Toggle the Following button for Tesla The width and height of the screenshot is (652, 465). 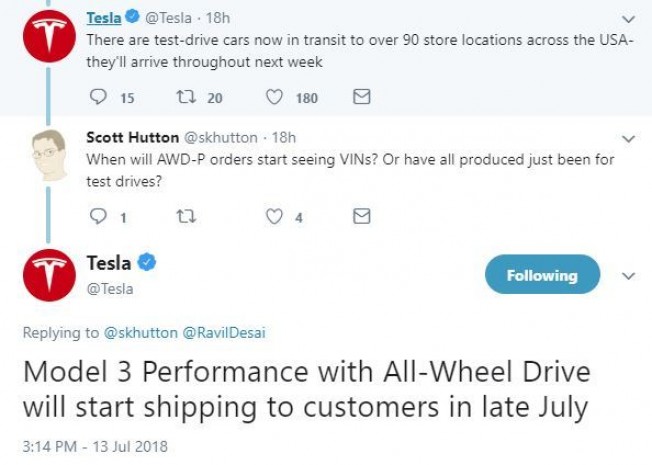click(x=542, y=275)
